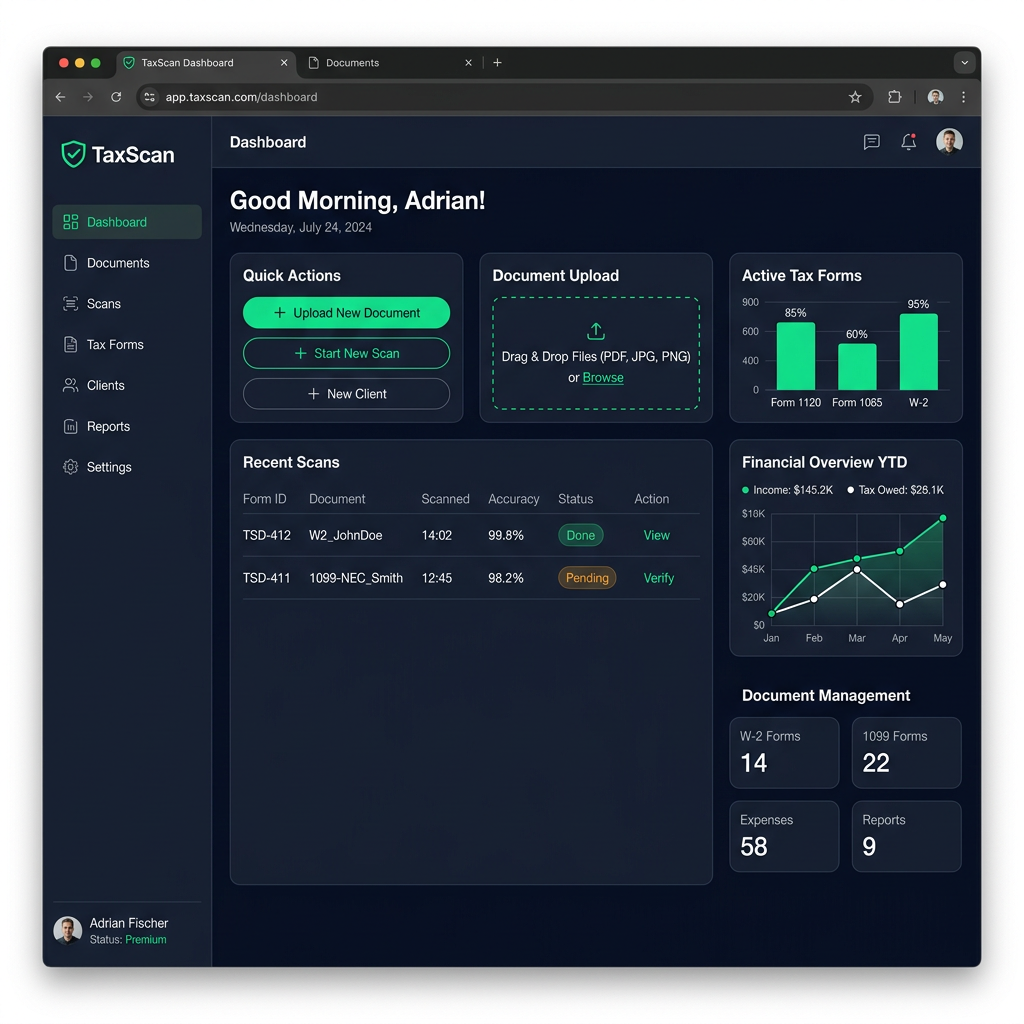Go to Documents in the sidebar
Image resolution: width=1024 pixels, height=1024 pixels.
pos(127,263)
